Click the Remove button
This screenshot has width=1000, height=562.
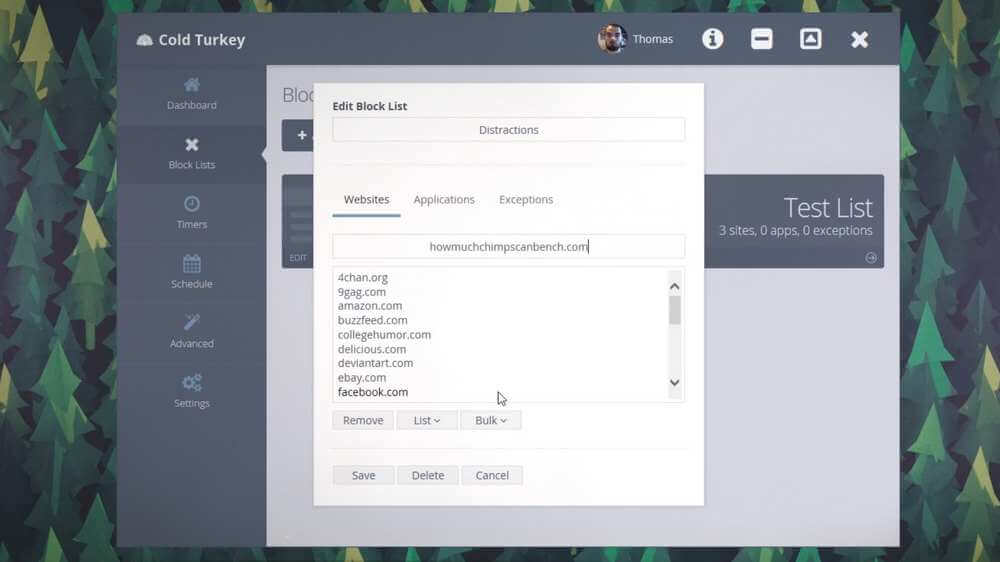363,420
